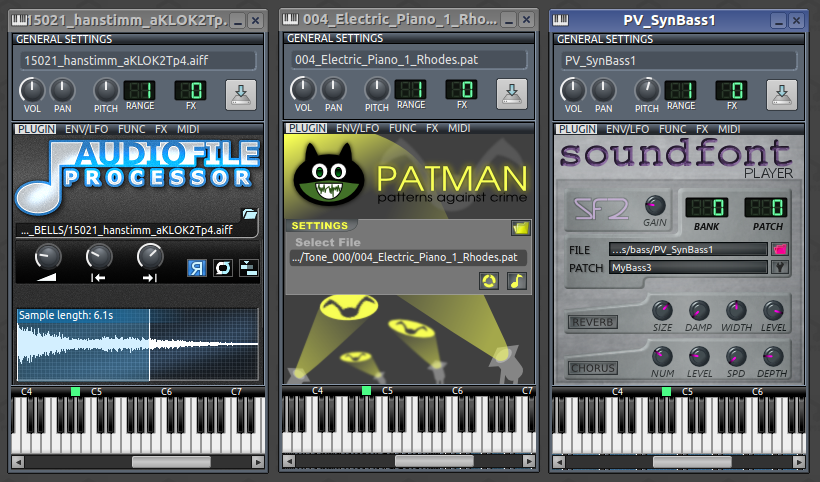The image size is (820, 482).
Task: Enable loop mode in AudioFile Processor
Action: [223, 267]
